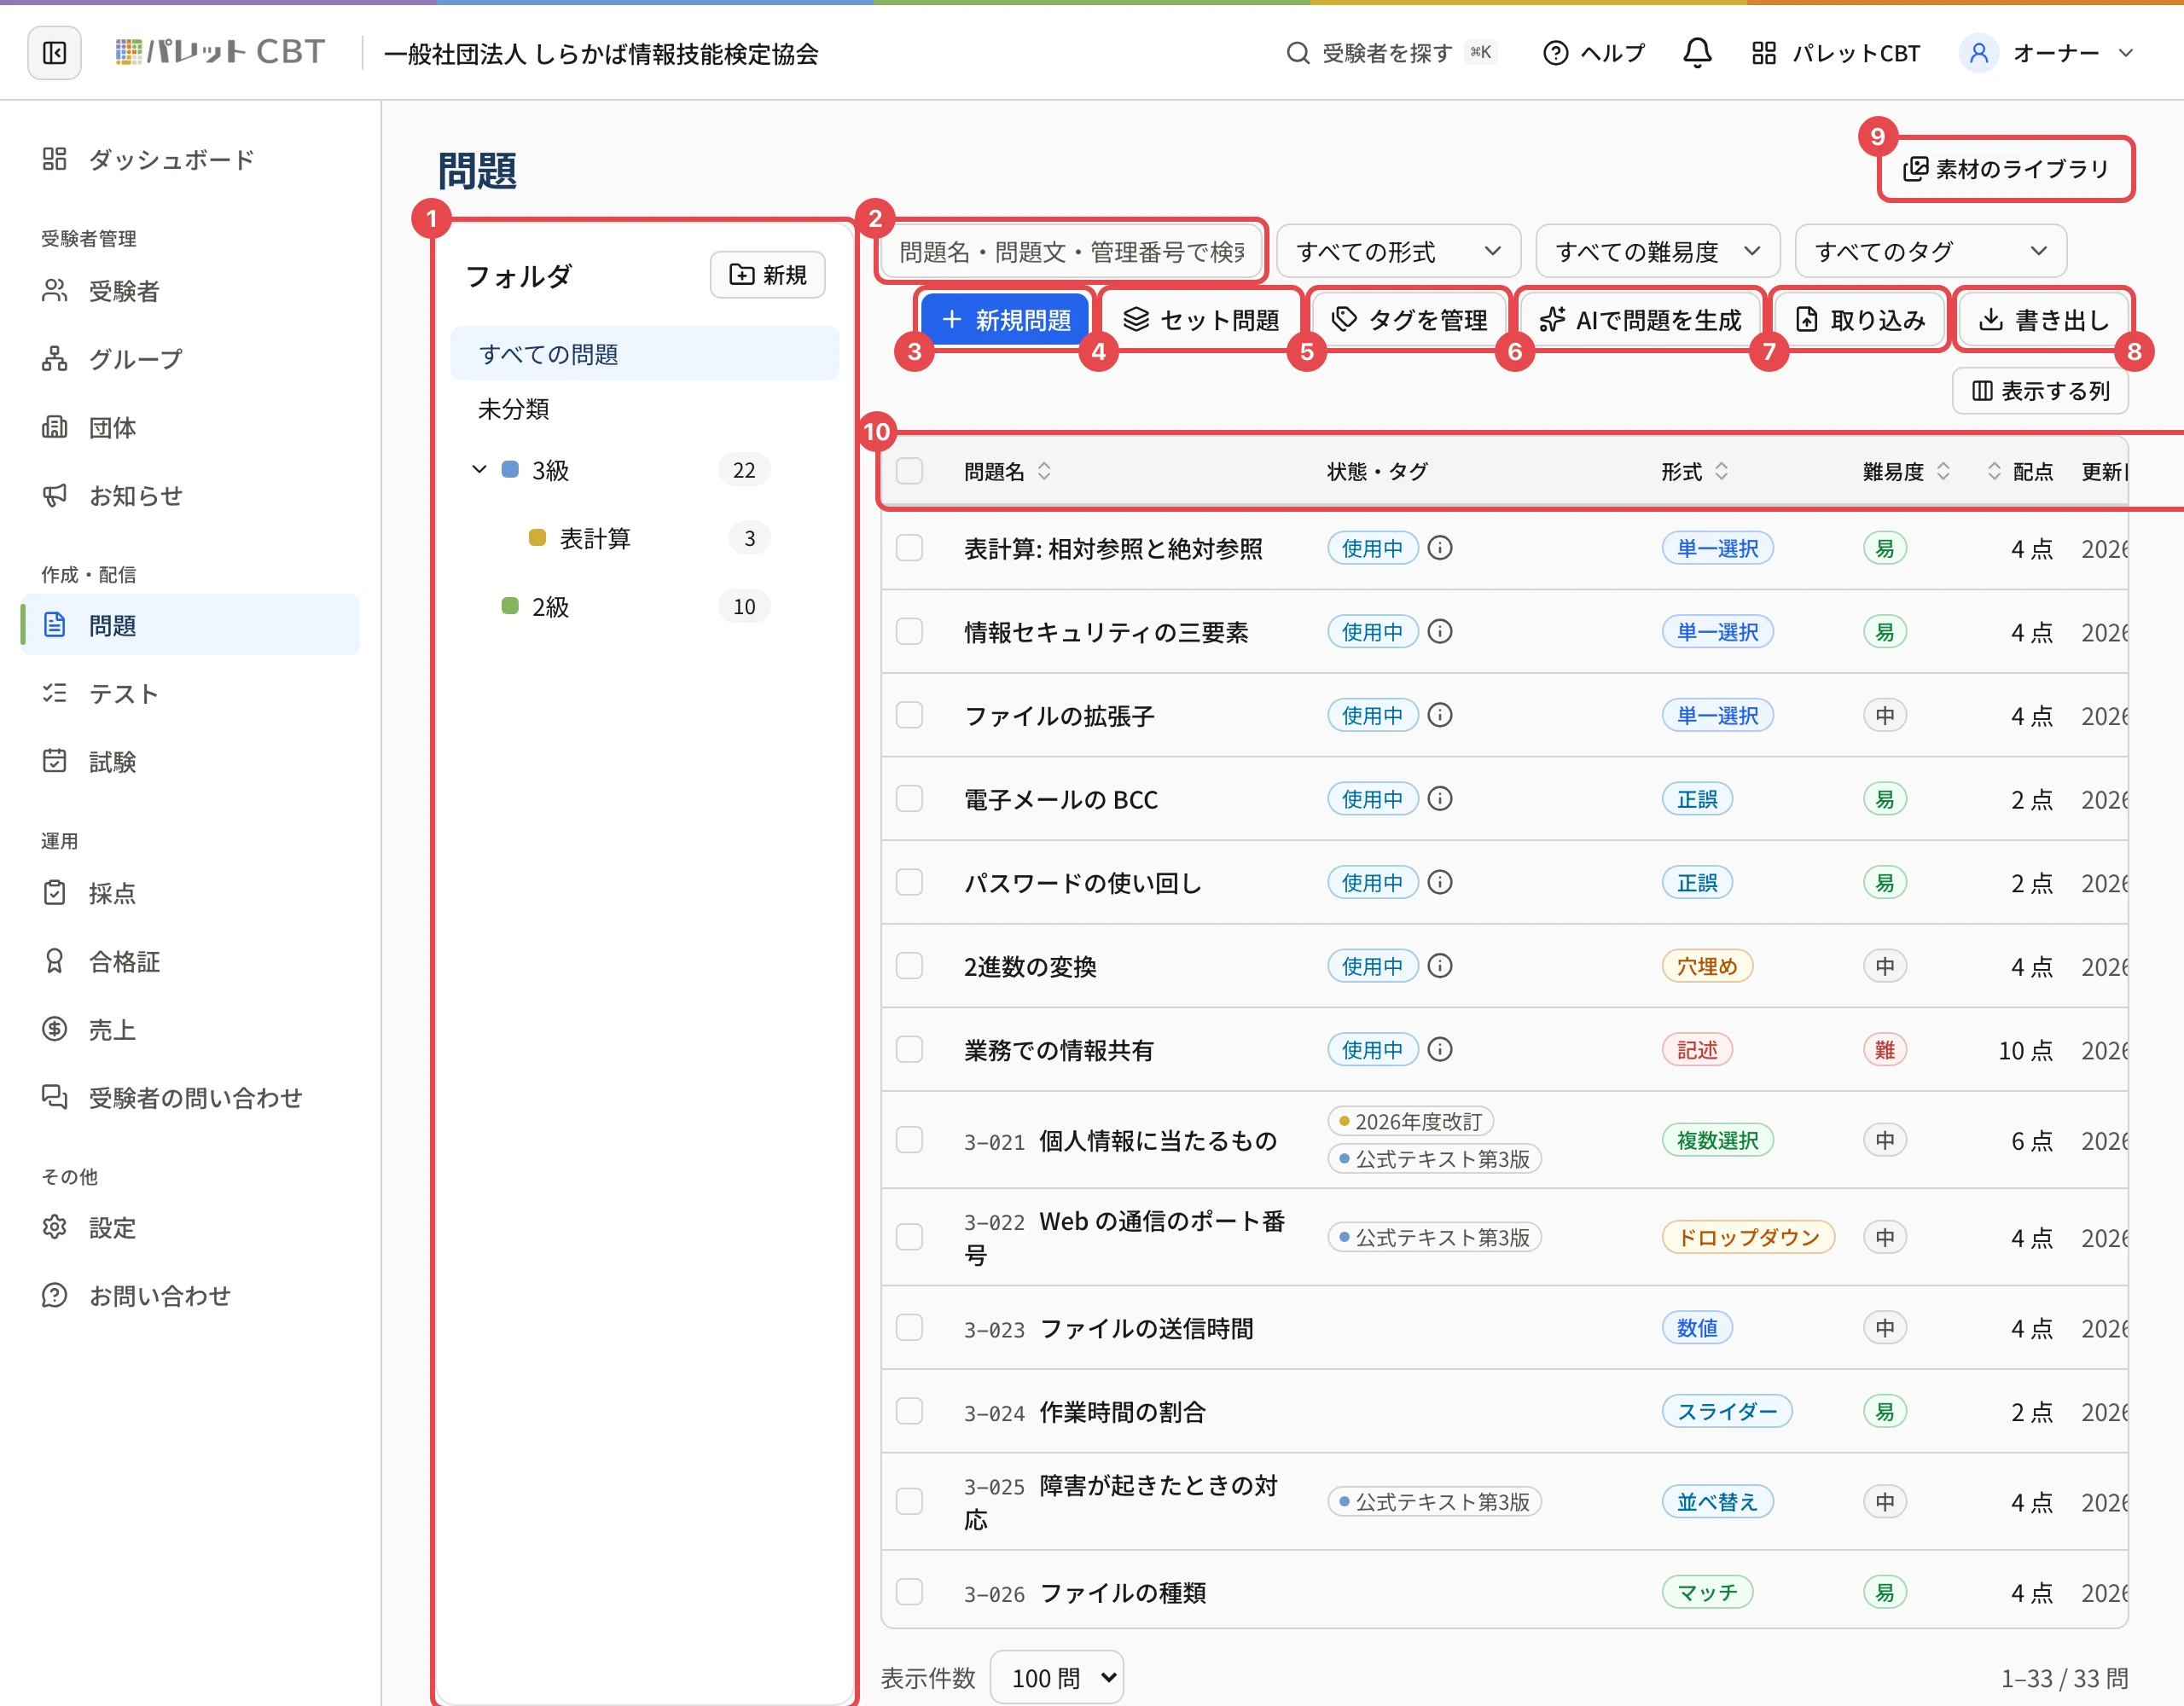Click the info icon in 2進数の変換 row
Screen dimensions: 2184x1706
click(1439, 966)
